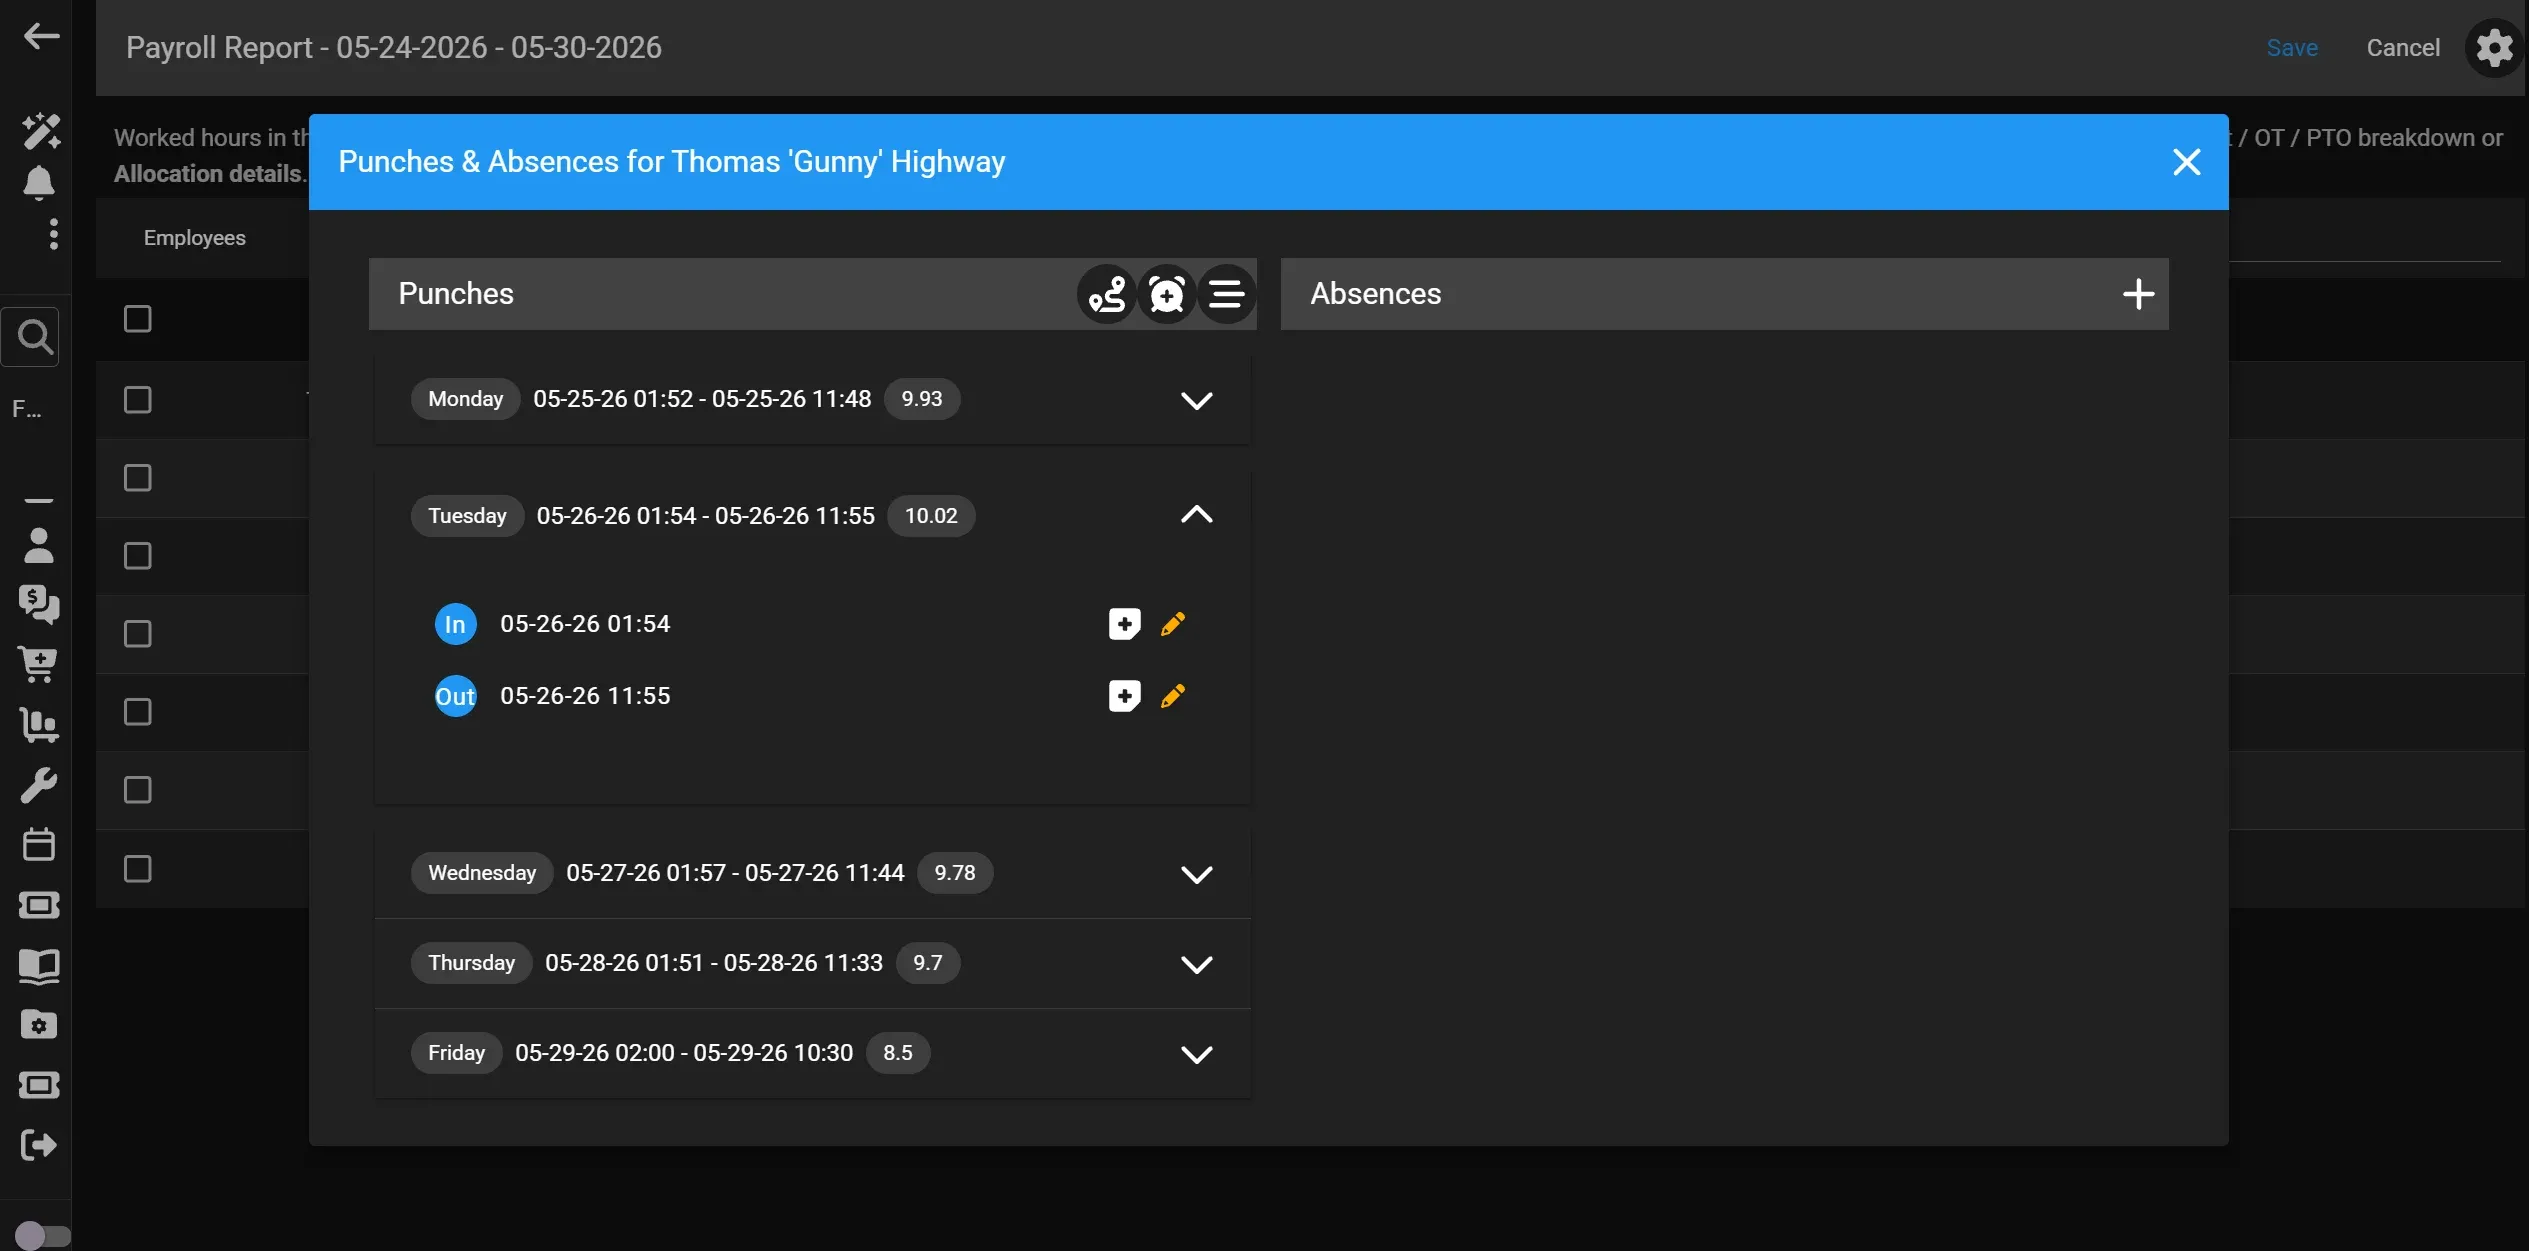Image resolution: width=2529 pixels, height=1251 pixels.
Task: Open the folder settings icon in sidebar
Action: 39,1025
